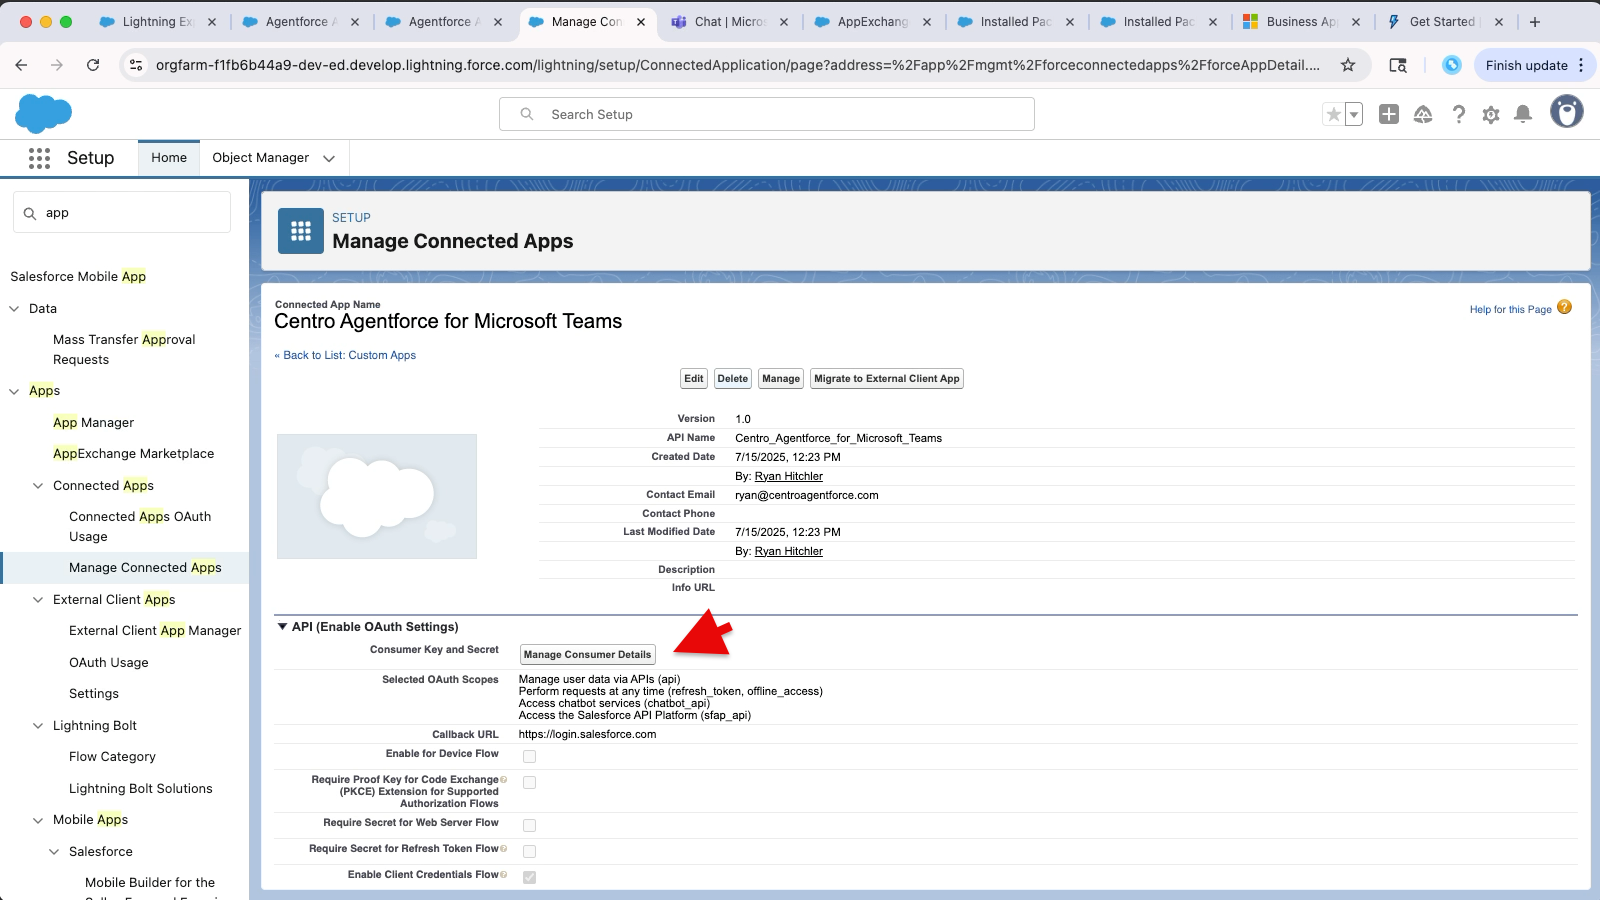This screenshot has width=1600, height=900.
Task: Open the Notifications bell icon
Action: coord(1523,114)
